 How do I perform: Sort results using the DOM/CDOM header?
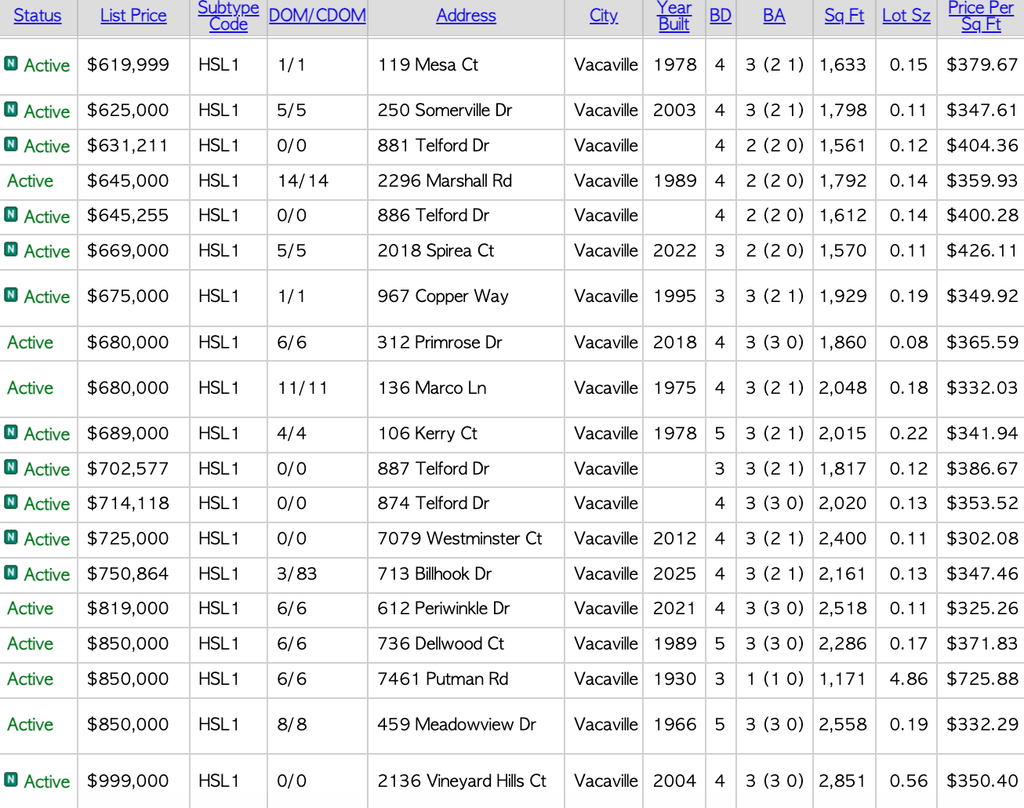(317, 16)
